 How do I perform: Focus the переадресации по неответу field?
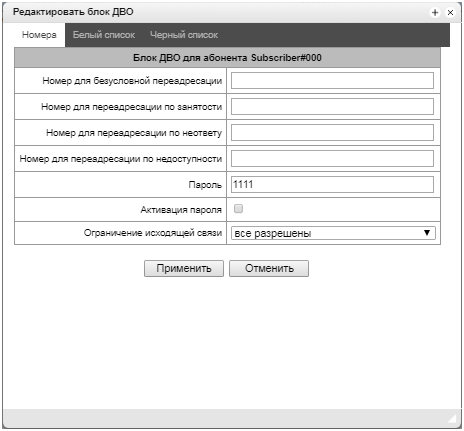[332, 133]
